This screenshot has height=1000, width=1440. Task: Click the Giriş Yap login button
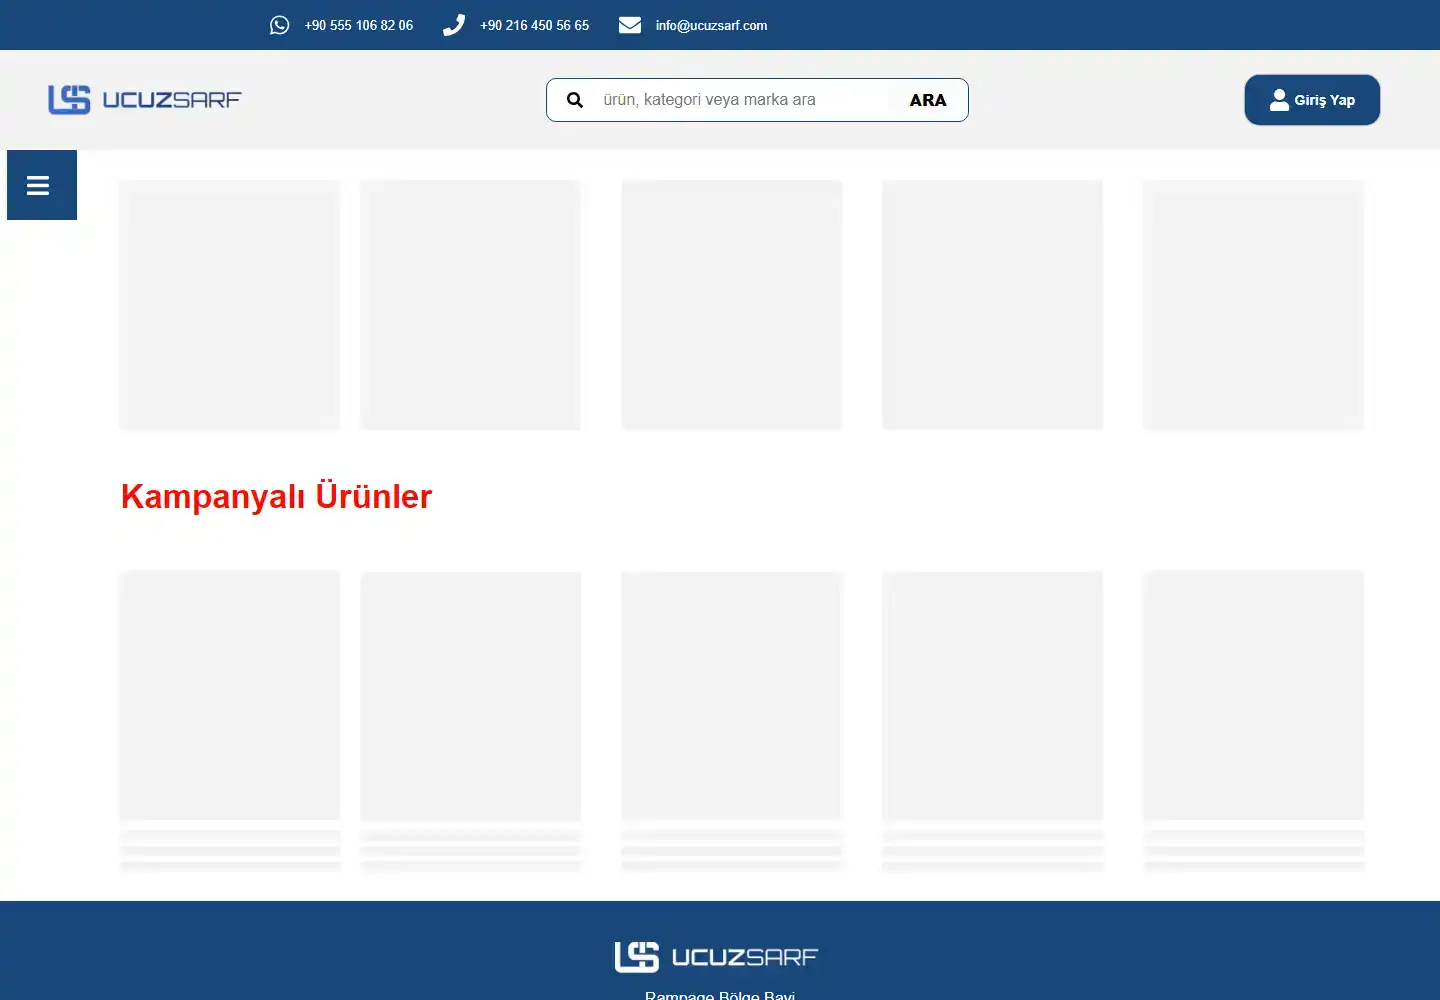[1312, 100]
